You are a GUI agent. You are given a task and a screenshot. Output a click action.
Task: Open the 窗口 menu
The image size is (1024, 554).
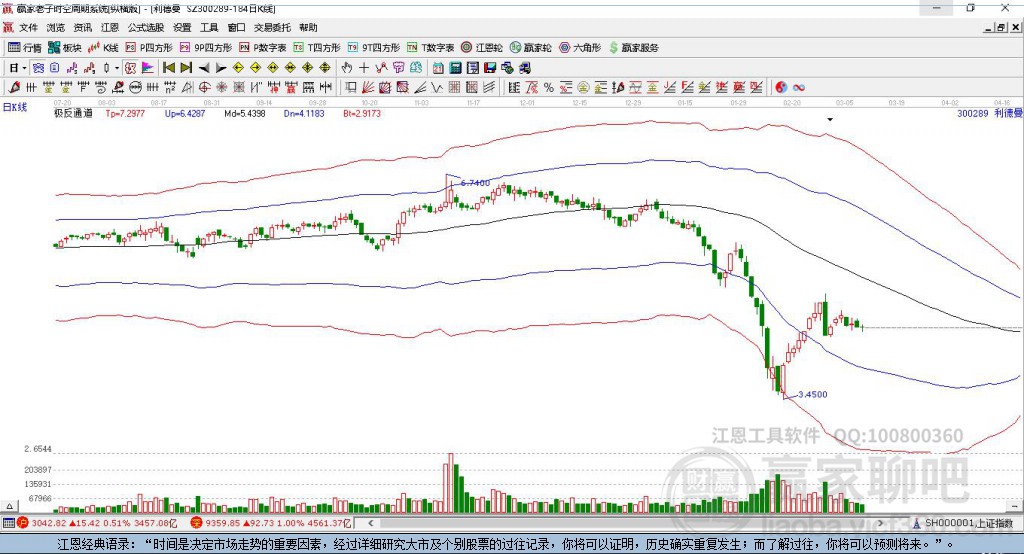click(236, 27)
